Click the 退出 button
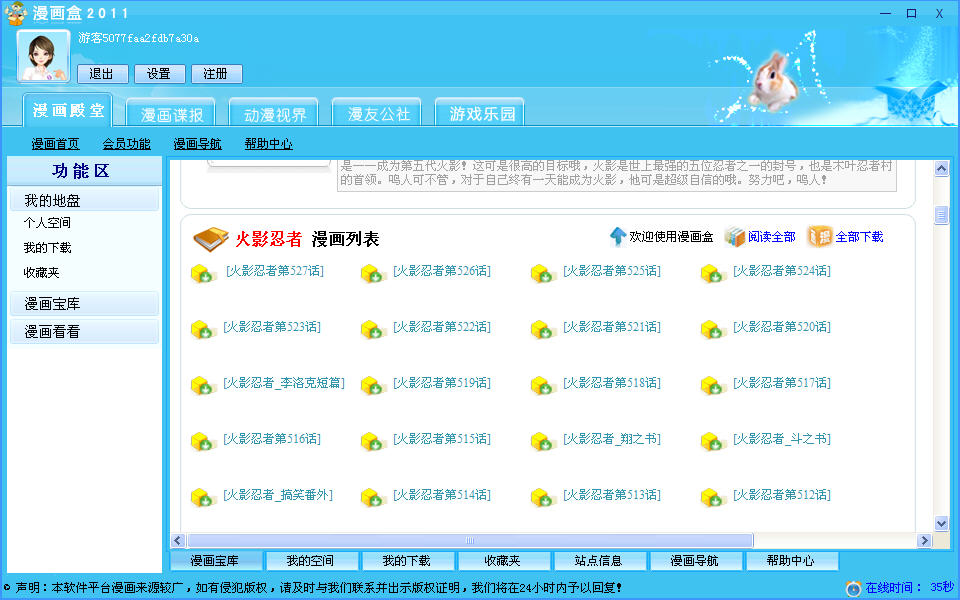The width and height of the screenshot is (960, 600). pyautogui.click(x=102, y=74)
